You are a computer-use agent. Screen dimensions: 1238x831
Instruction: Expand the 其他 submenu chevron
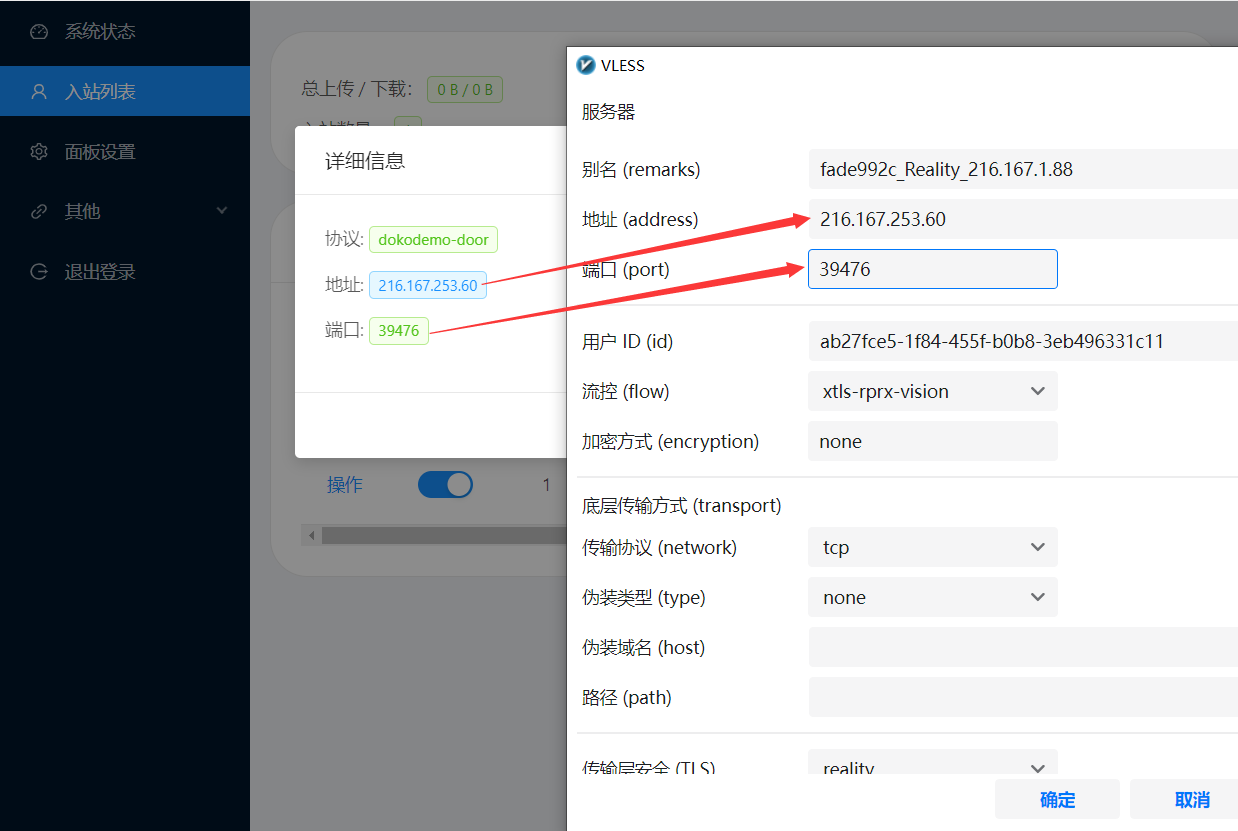click(222, 211)
